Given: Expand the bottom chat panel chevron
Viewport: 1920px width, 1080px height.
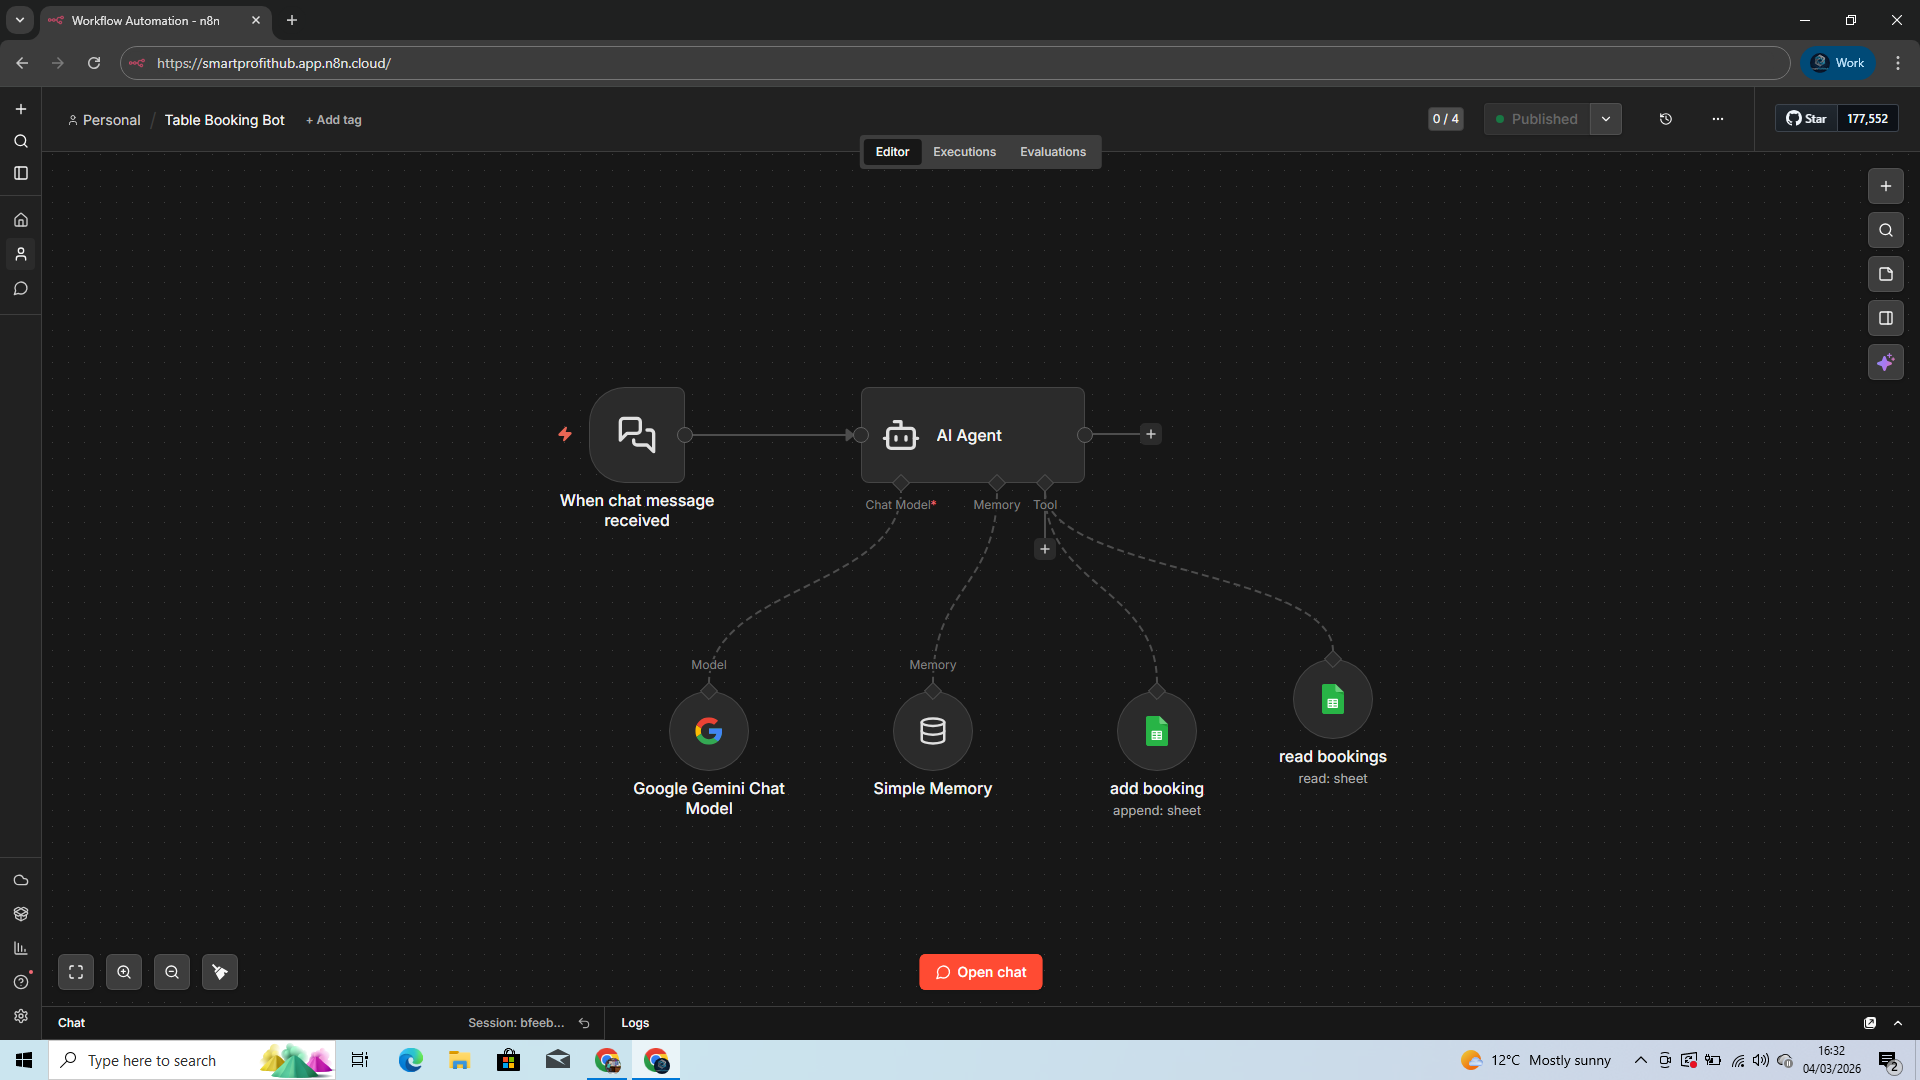Looking at the screenshot, I should tap(1897, 1023).
